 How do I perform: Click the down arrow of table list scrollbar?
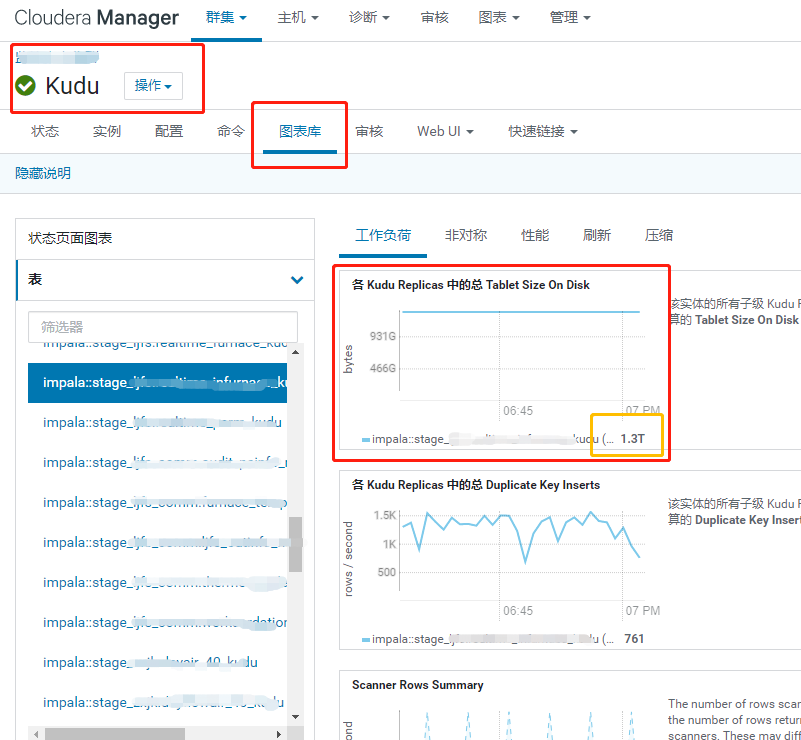point(295,717)
